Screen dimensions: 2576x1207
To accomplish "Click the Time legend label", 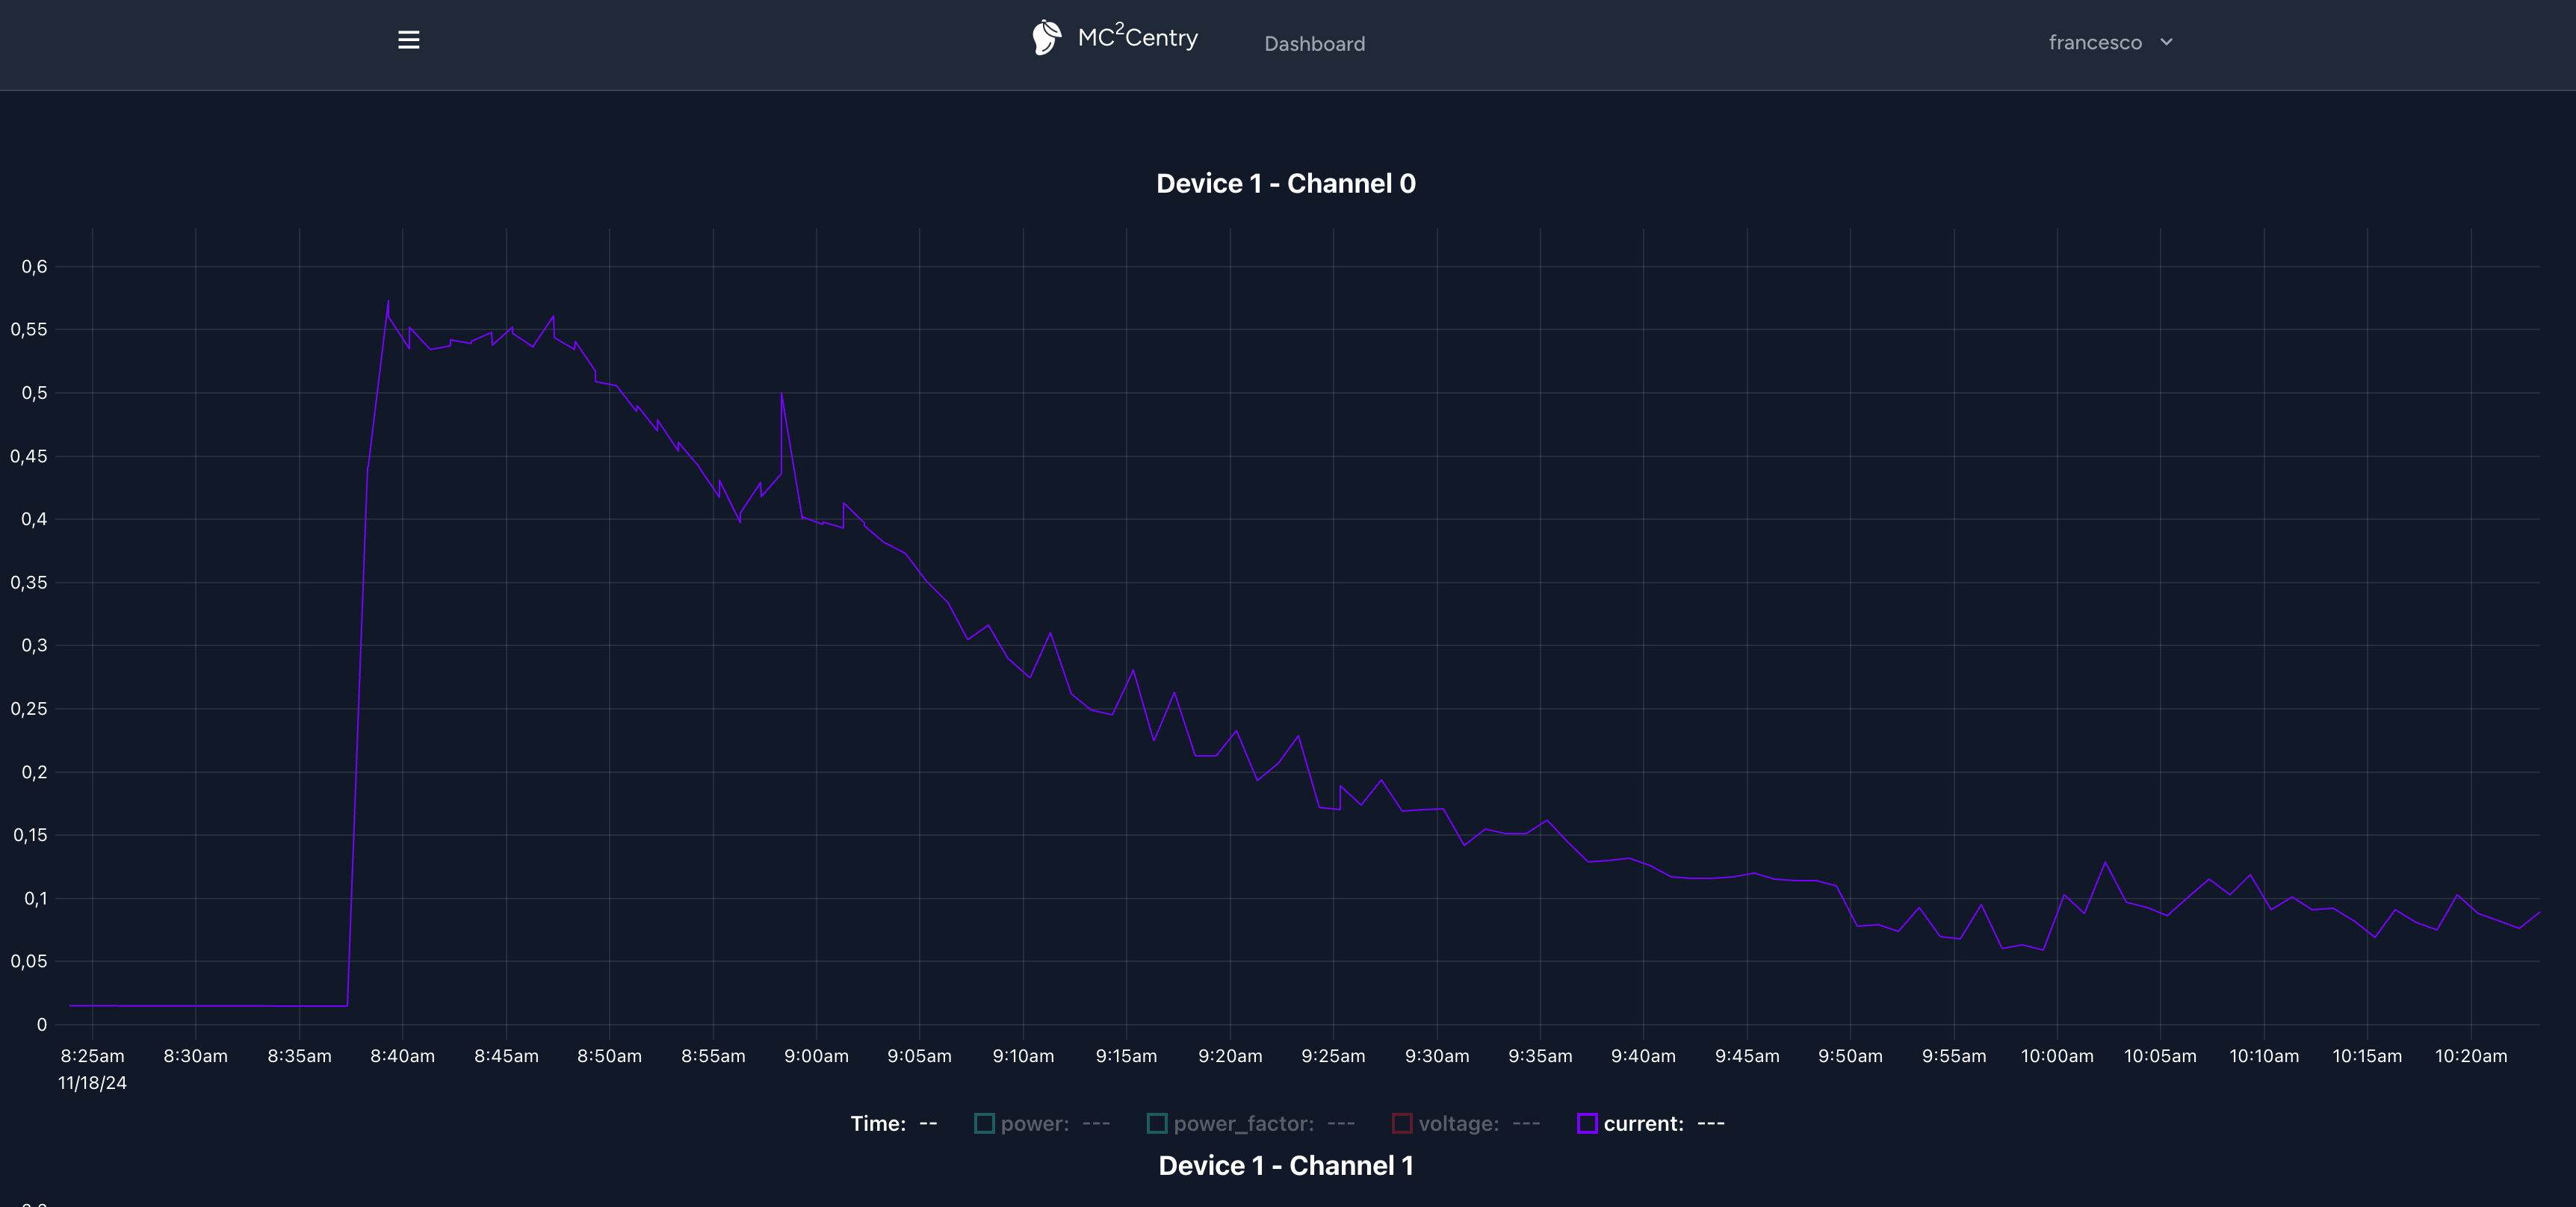I will (878, 1124).
